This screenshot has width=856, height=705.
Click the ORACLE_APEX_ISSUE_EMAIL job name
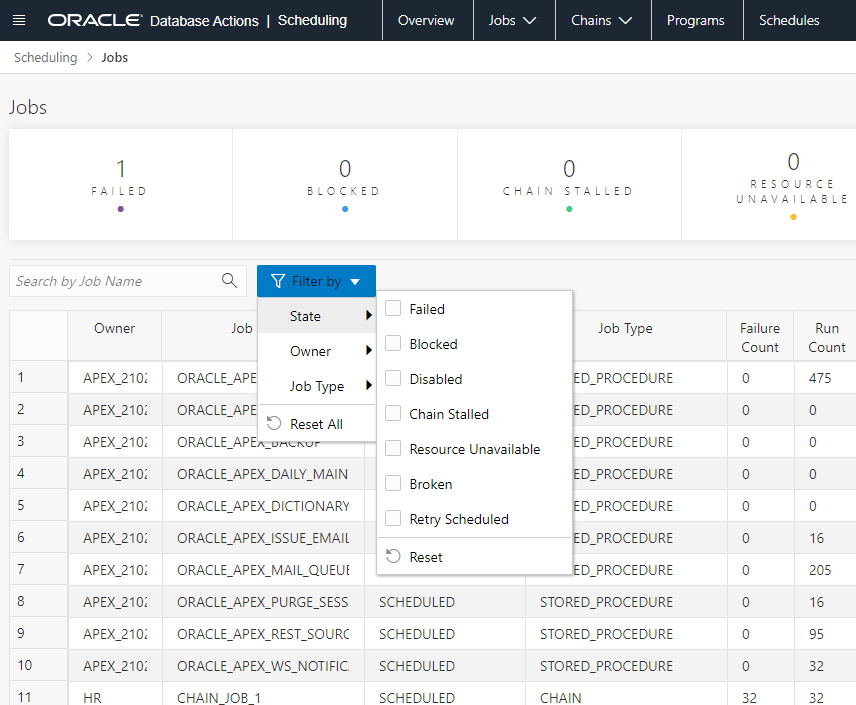(x=263, y=538)
